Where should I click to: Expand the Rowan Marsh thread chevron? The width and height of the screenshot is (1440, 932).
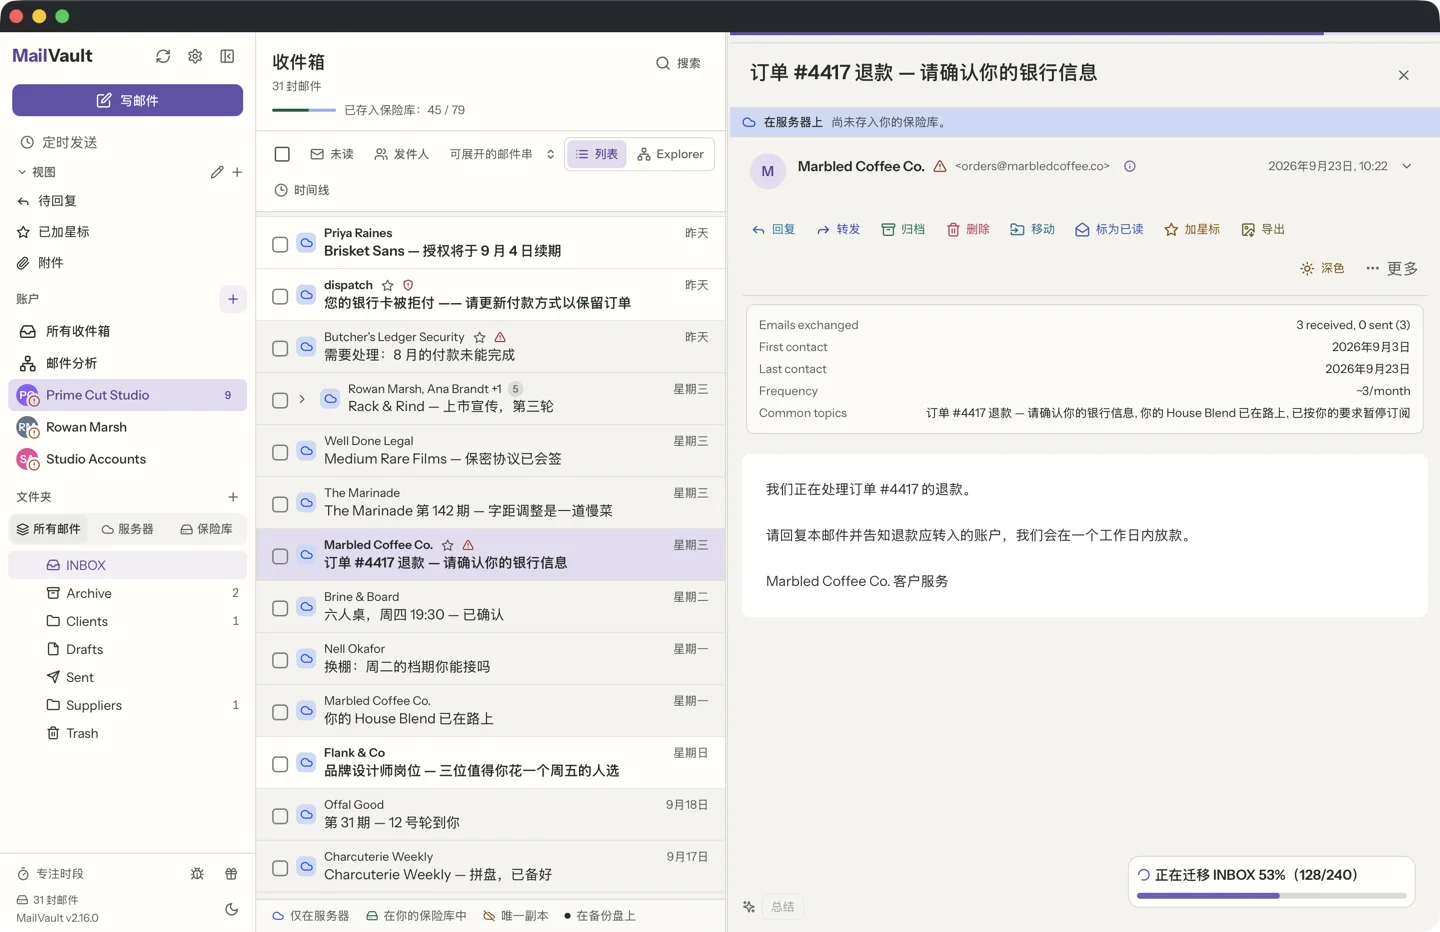point(302,399)
